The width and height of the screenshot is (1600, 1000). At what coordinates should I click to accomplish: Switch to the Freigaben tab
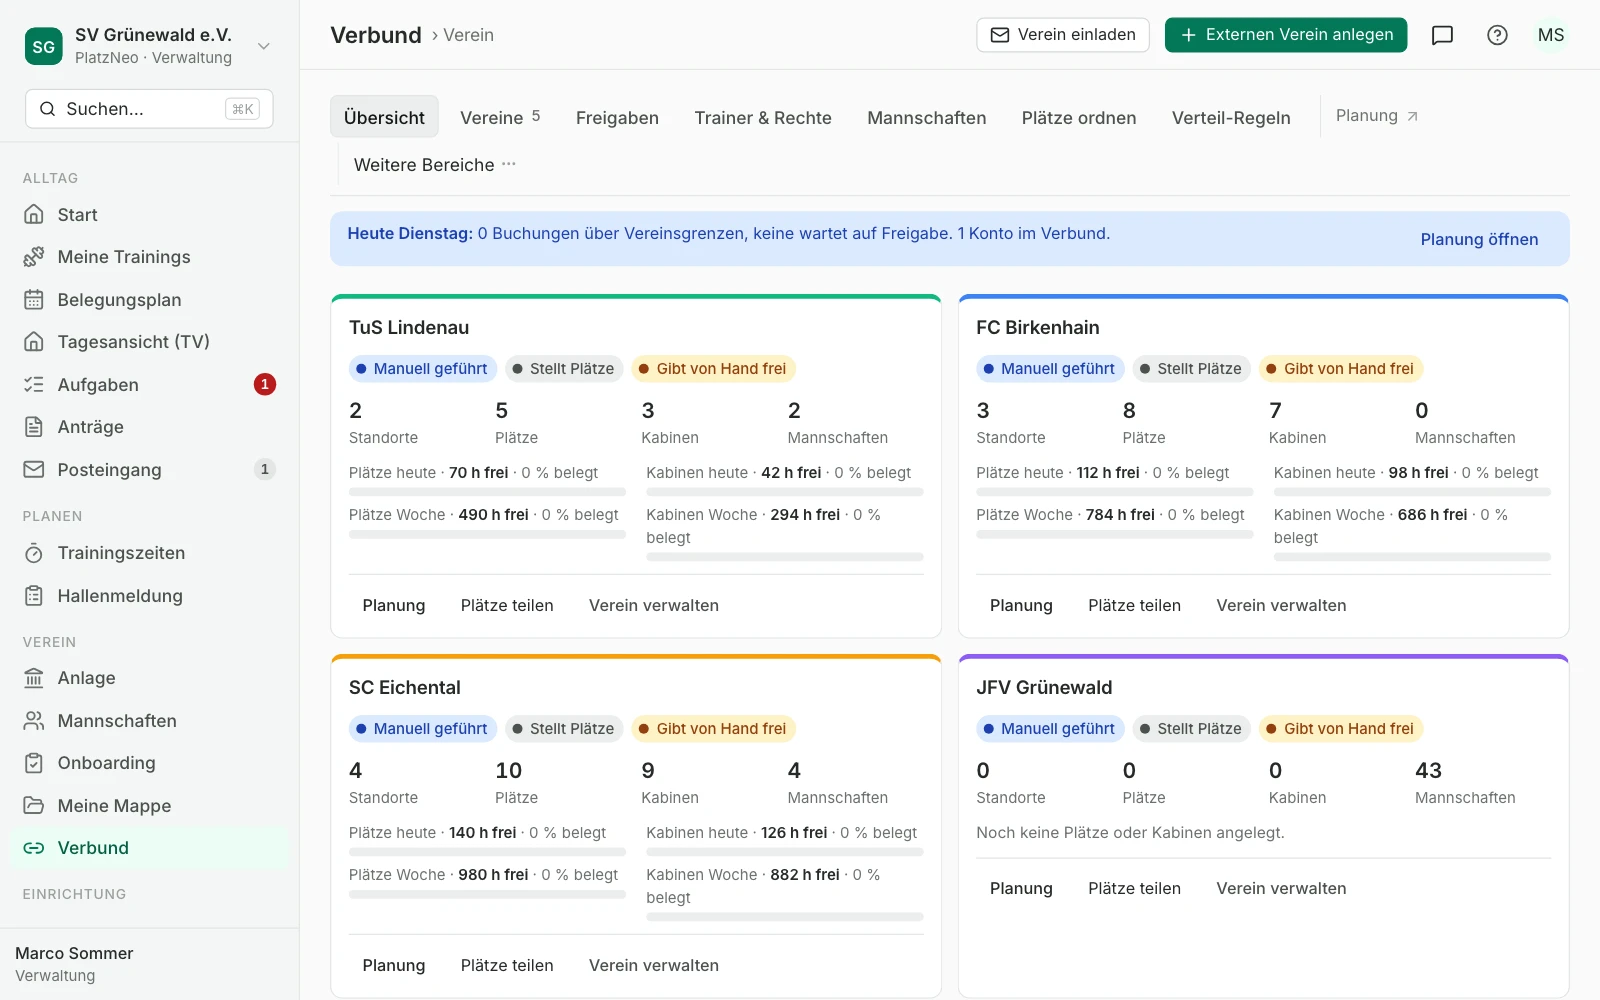617,117
